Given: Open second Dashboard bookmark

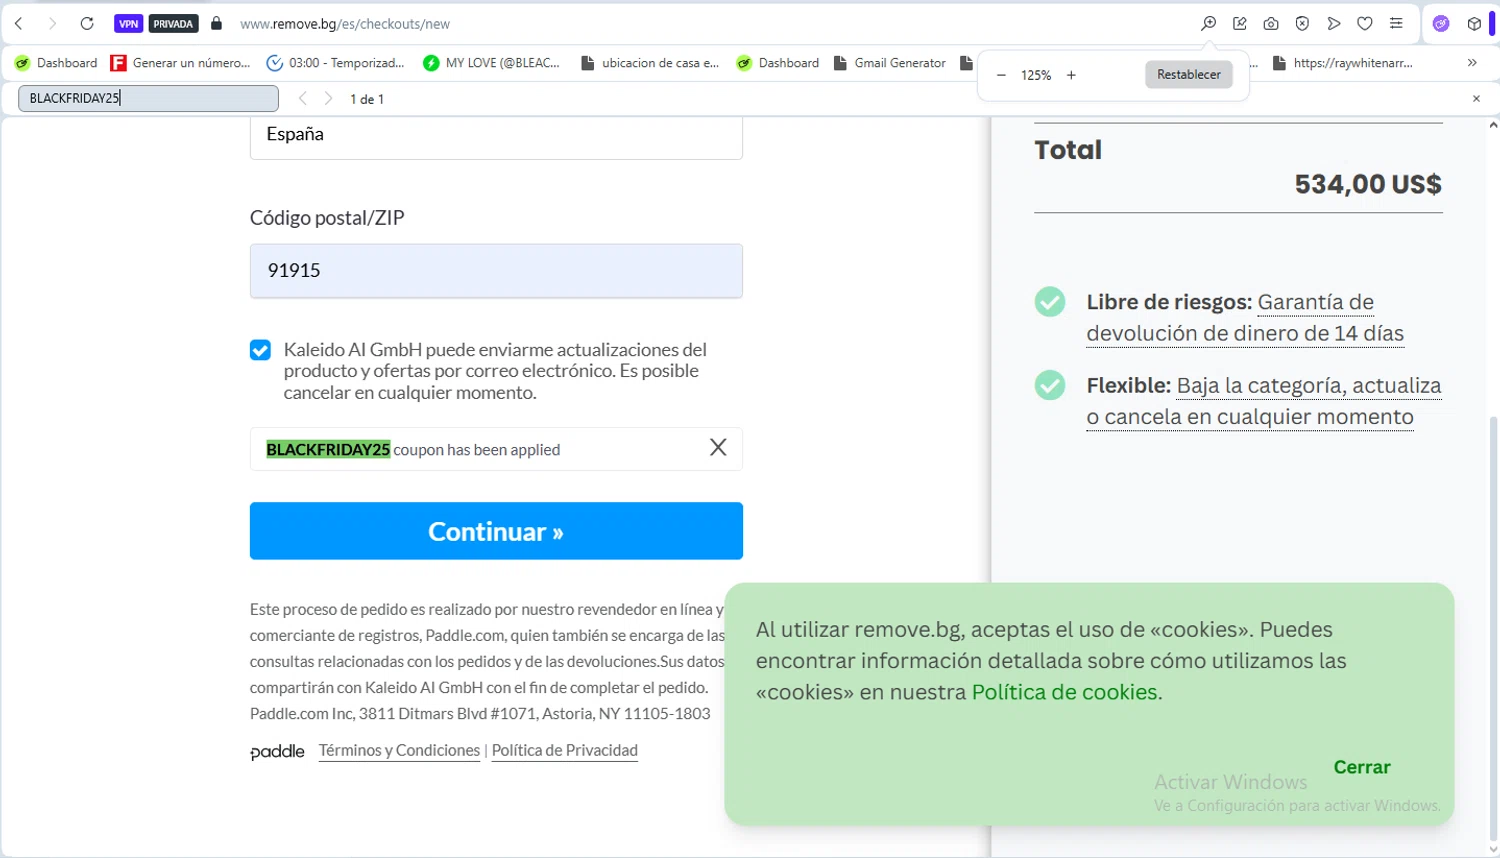Looking at the screenshot, I should (778, 63).
